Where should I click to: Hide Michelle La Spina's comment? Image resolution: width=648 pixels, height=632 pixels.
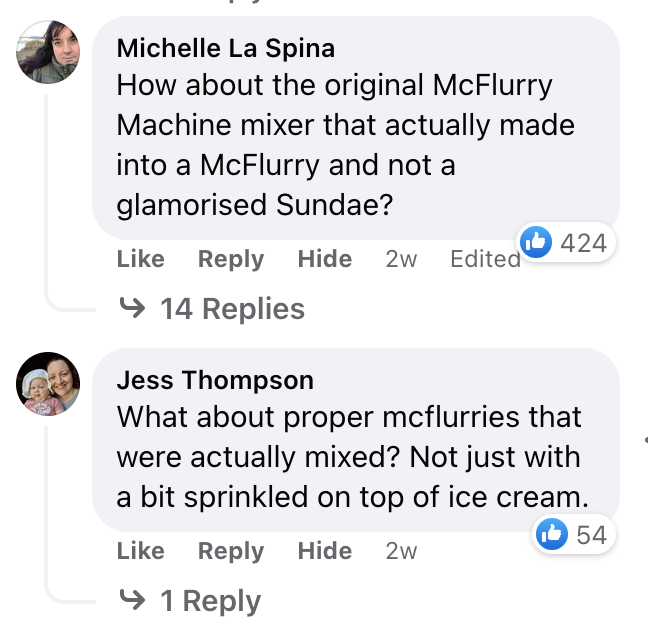tap(325, 259)
